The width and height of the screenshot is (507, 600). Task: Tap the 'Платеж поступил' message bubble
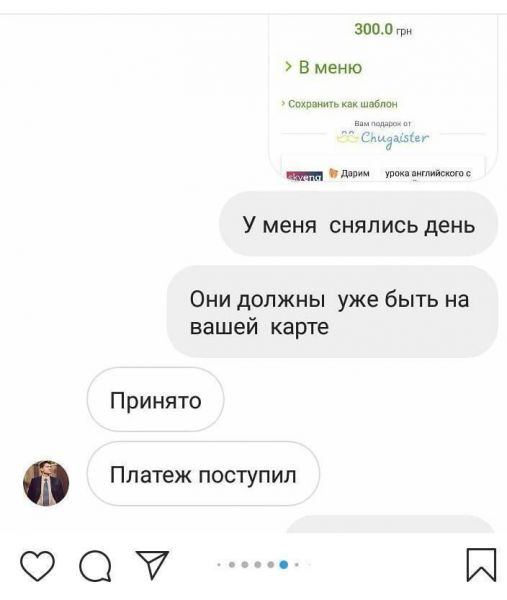click(203, 474)
